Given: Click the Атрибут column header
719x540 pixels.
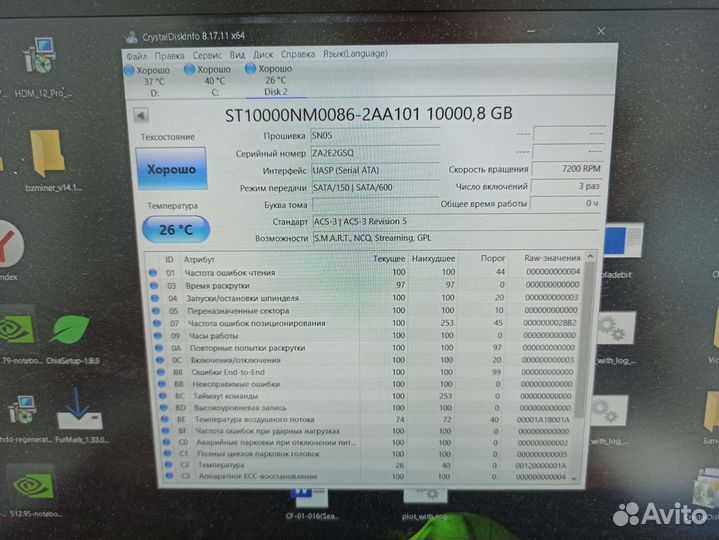Looking at the screenshot, I should (x=199, y=259).
